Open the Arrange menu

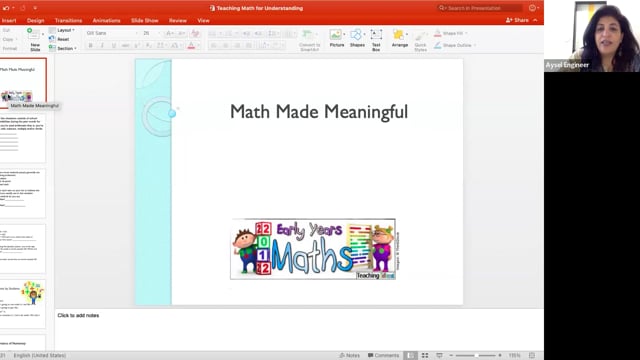coord(400,39)
